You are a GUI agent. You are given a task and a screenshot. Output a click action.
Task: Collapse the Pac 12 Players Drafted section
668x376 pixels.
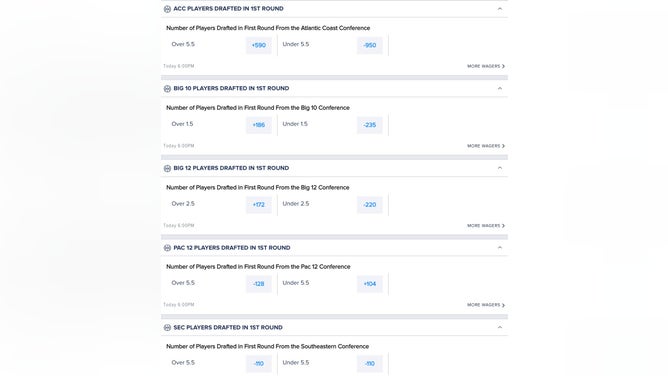click(500, 247)
